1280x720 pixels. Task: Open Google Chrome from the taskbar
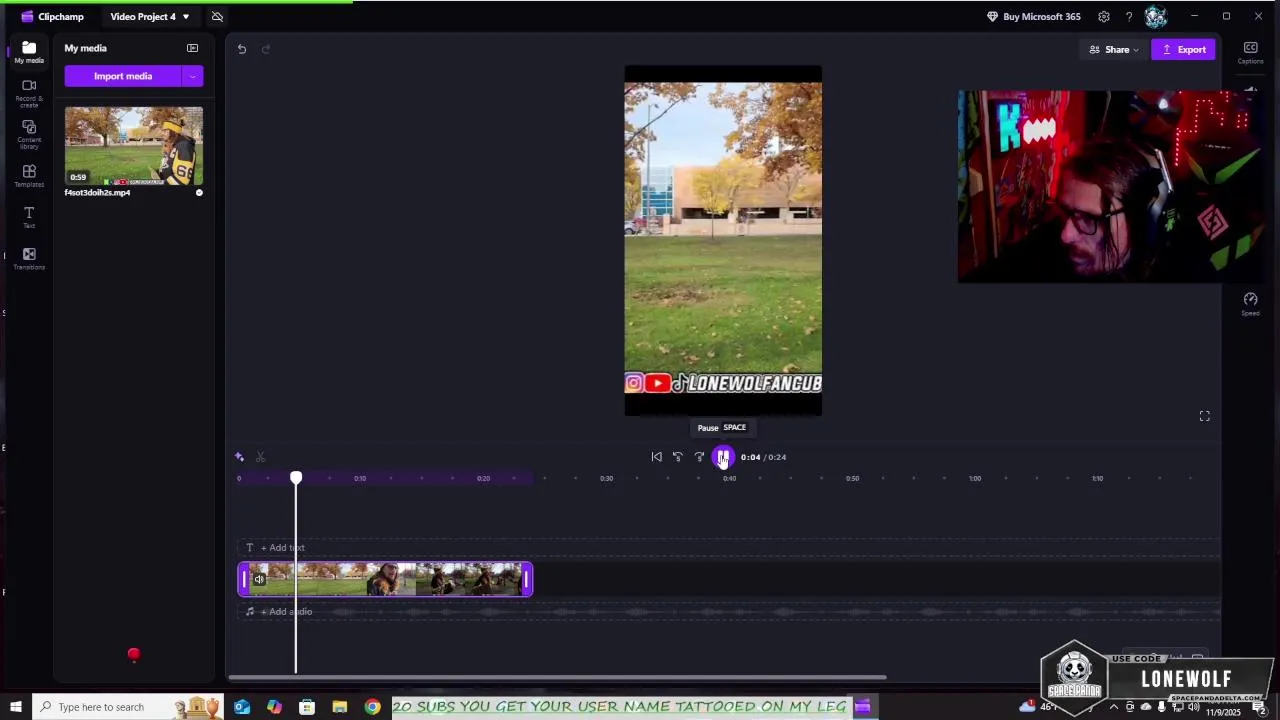[x=372, y=707]
